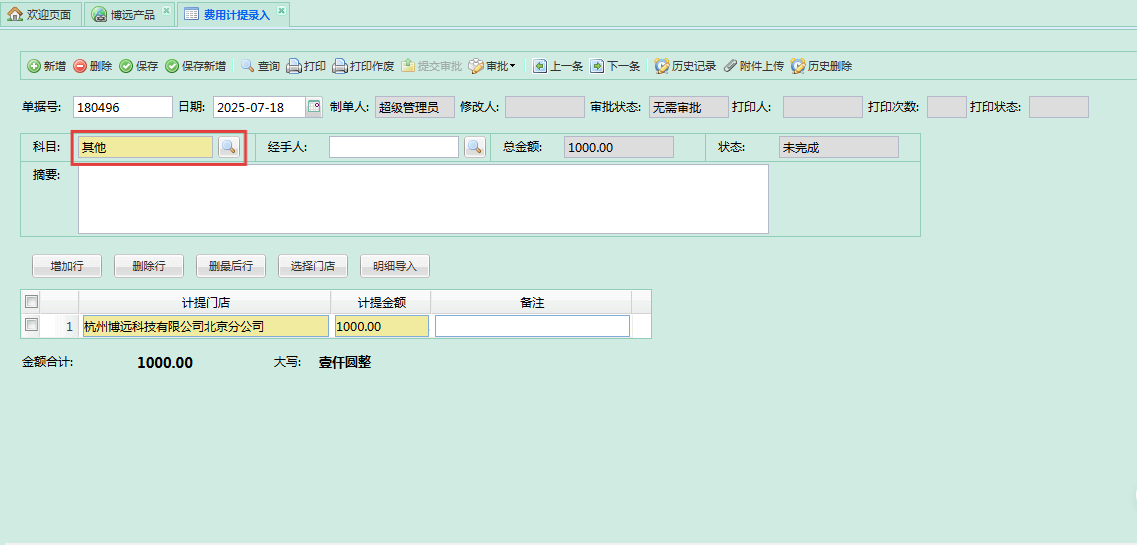The width and height of the screenshot is (1137, 545).
Task: Click the 增加行 button
Action: pyautogui.click(x=67, y=266)
